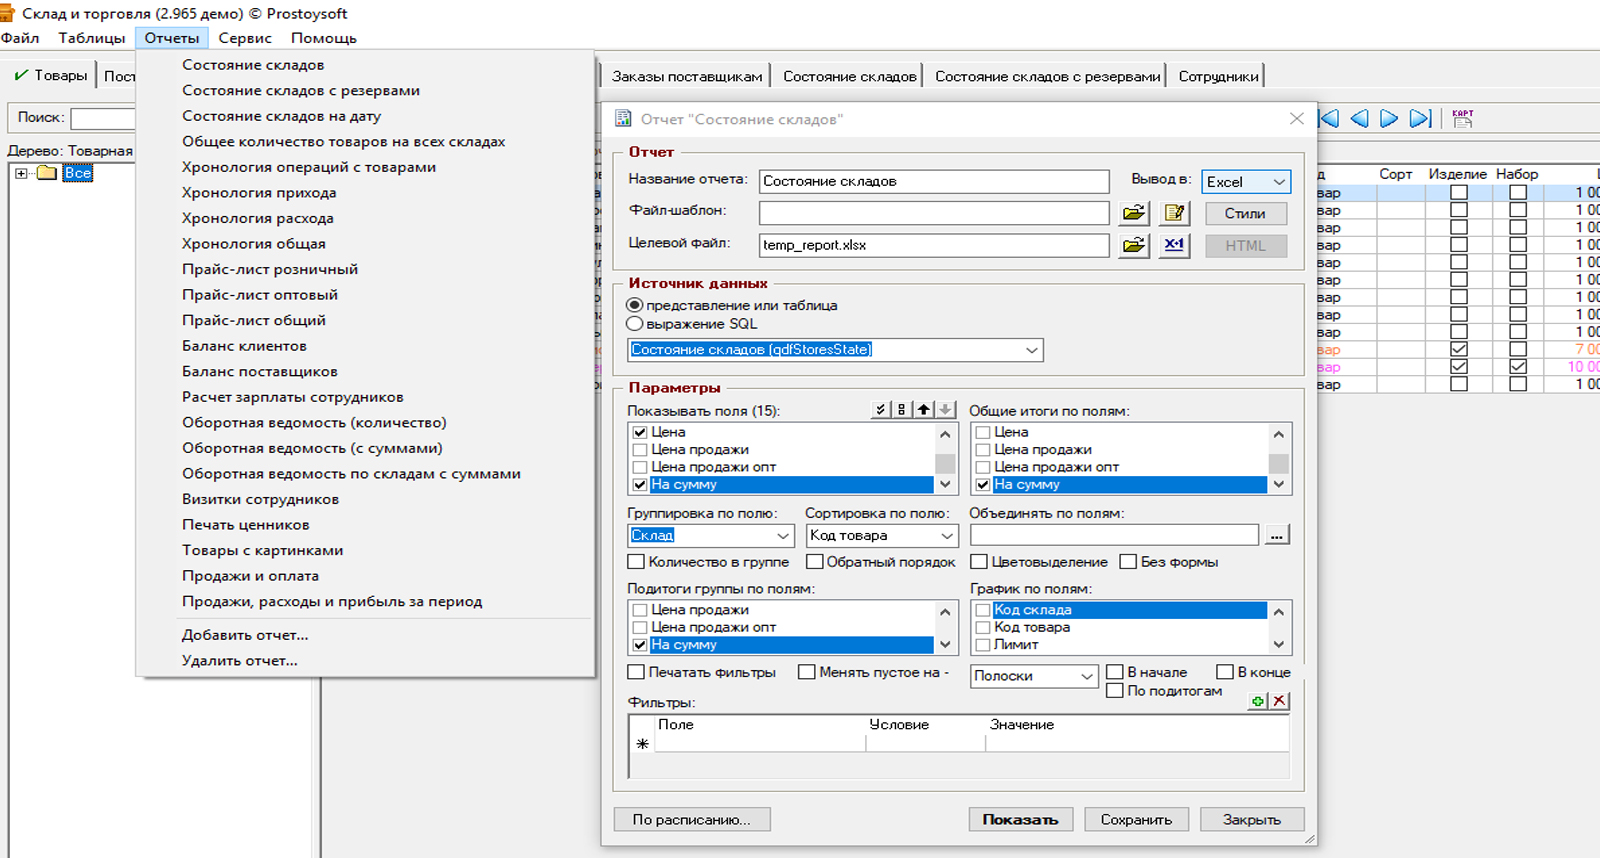
Task: Open data source 'Состояние складов' combo box
Action: pyautogui.click(x=1031, y=350)
